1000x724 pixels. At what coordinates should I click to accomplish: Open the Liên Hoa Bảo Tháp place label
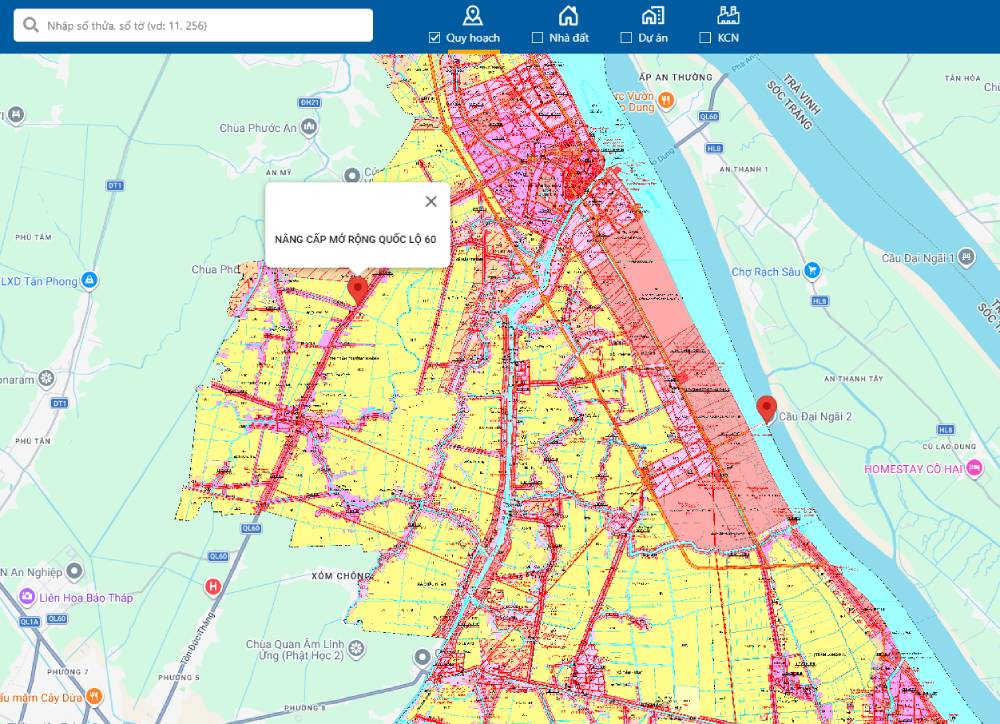click(85, 597)
